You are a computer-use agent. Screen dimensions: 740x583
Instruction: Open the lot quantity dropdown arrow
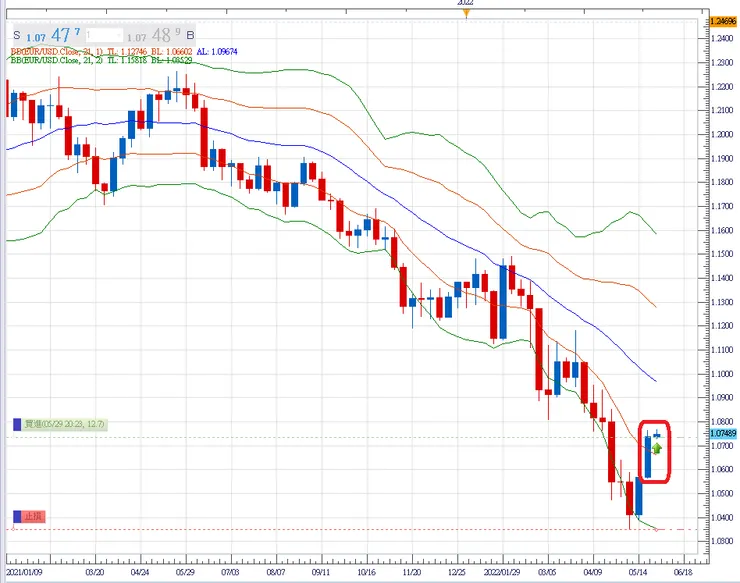point(119,35)
